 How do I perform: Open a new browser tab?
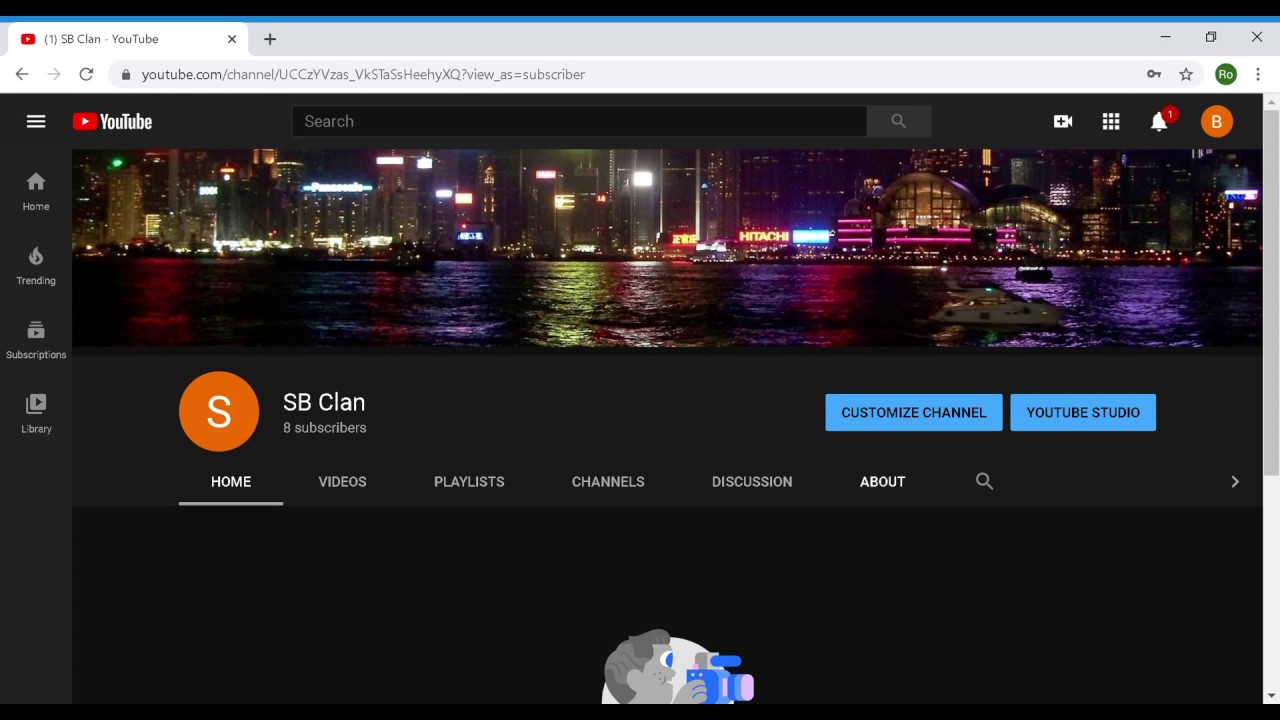tap(270, 39)
